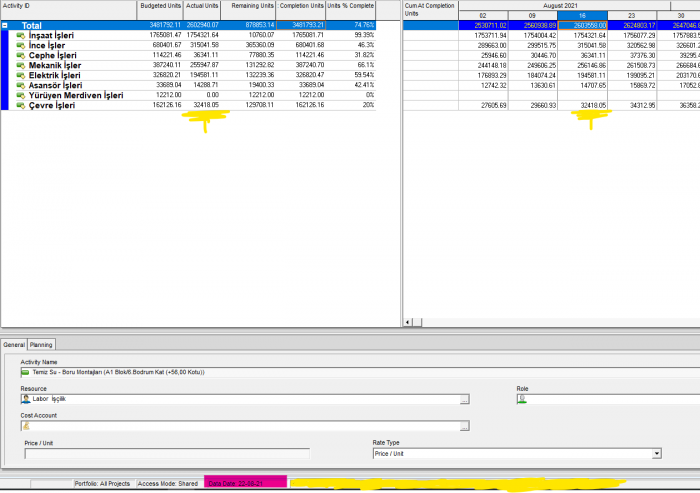Click the Asansör İşleri activity icon
This screenshot has width=700, height=493.
pyautogui.click(x=21, y=85)
